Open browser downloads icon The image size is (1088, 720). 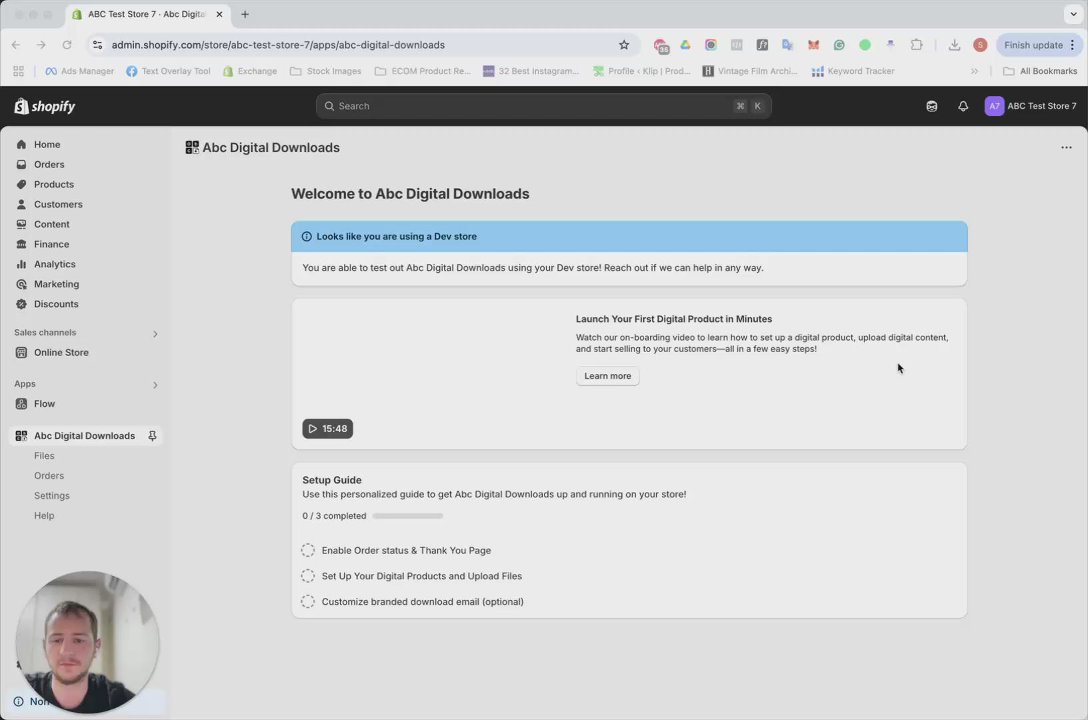[955, 45]
